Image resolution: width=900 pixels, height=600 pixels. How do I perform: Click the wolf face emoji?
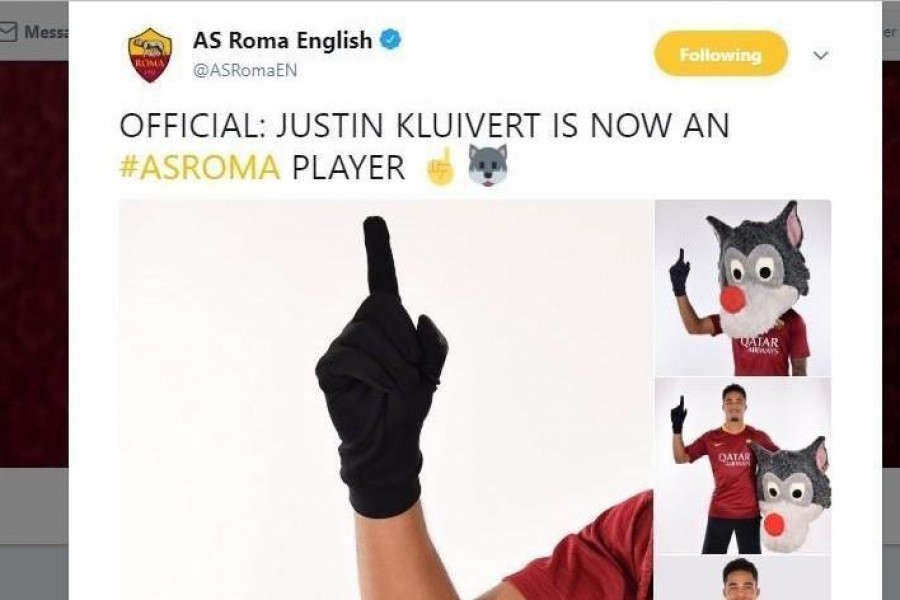pos(487,165)
